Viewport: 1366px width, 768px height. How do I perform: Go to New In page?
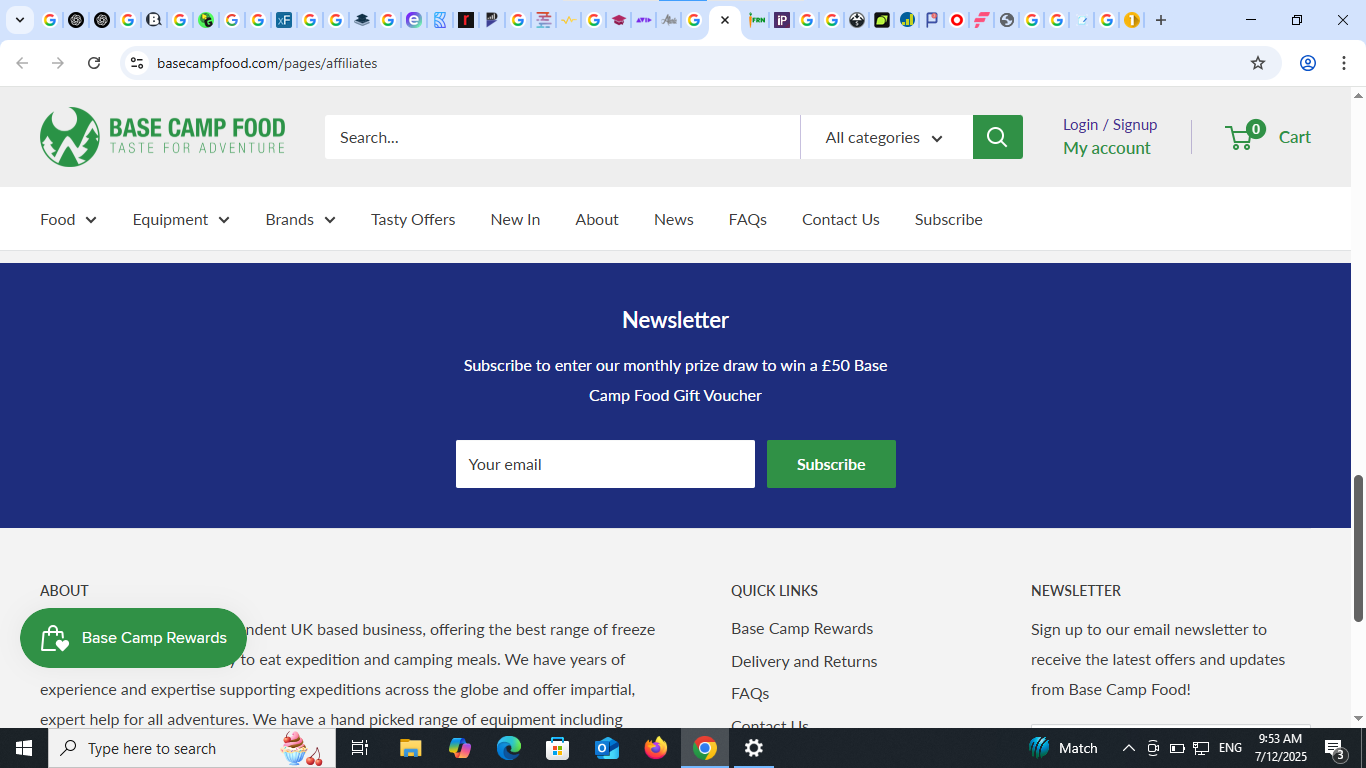point(515,219)
